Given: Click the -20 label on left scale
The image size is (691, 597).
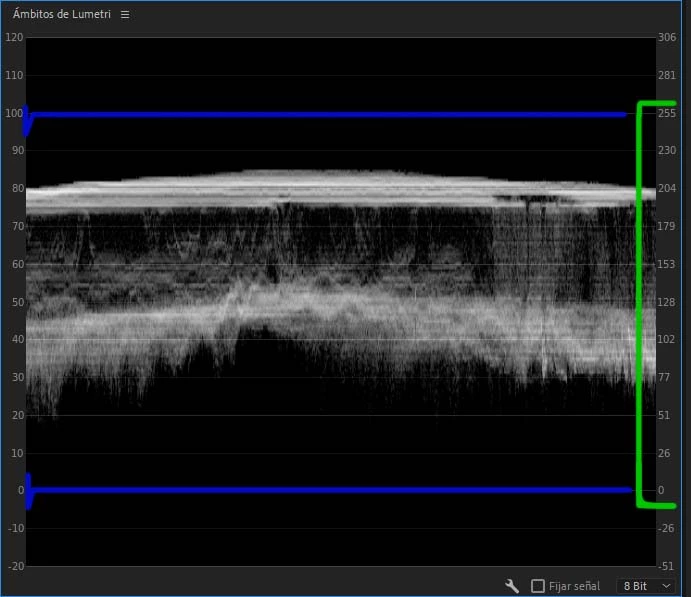Looking at the screenshot, I should [x=16, y=566].
